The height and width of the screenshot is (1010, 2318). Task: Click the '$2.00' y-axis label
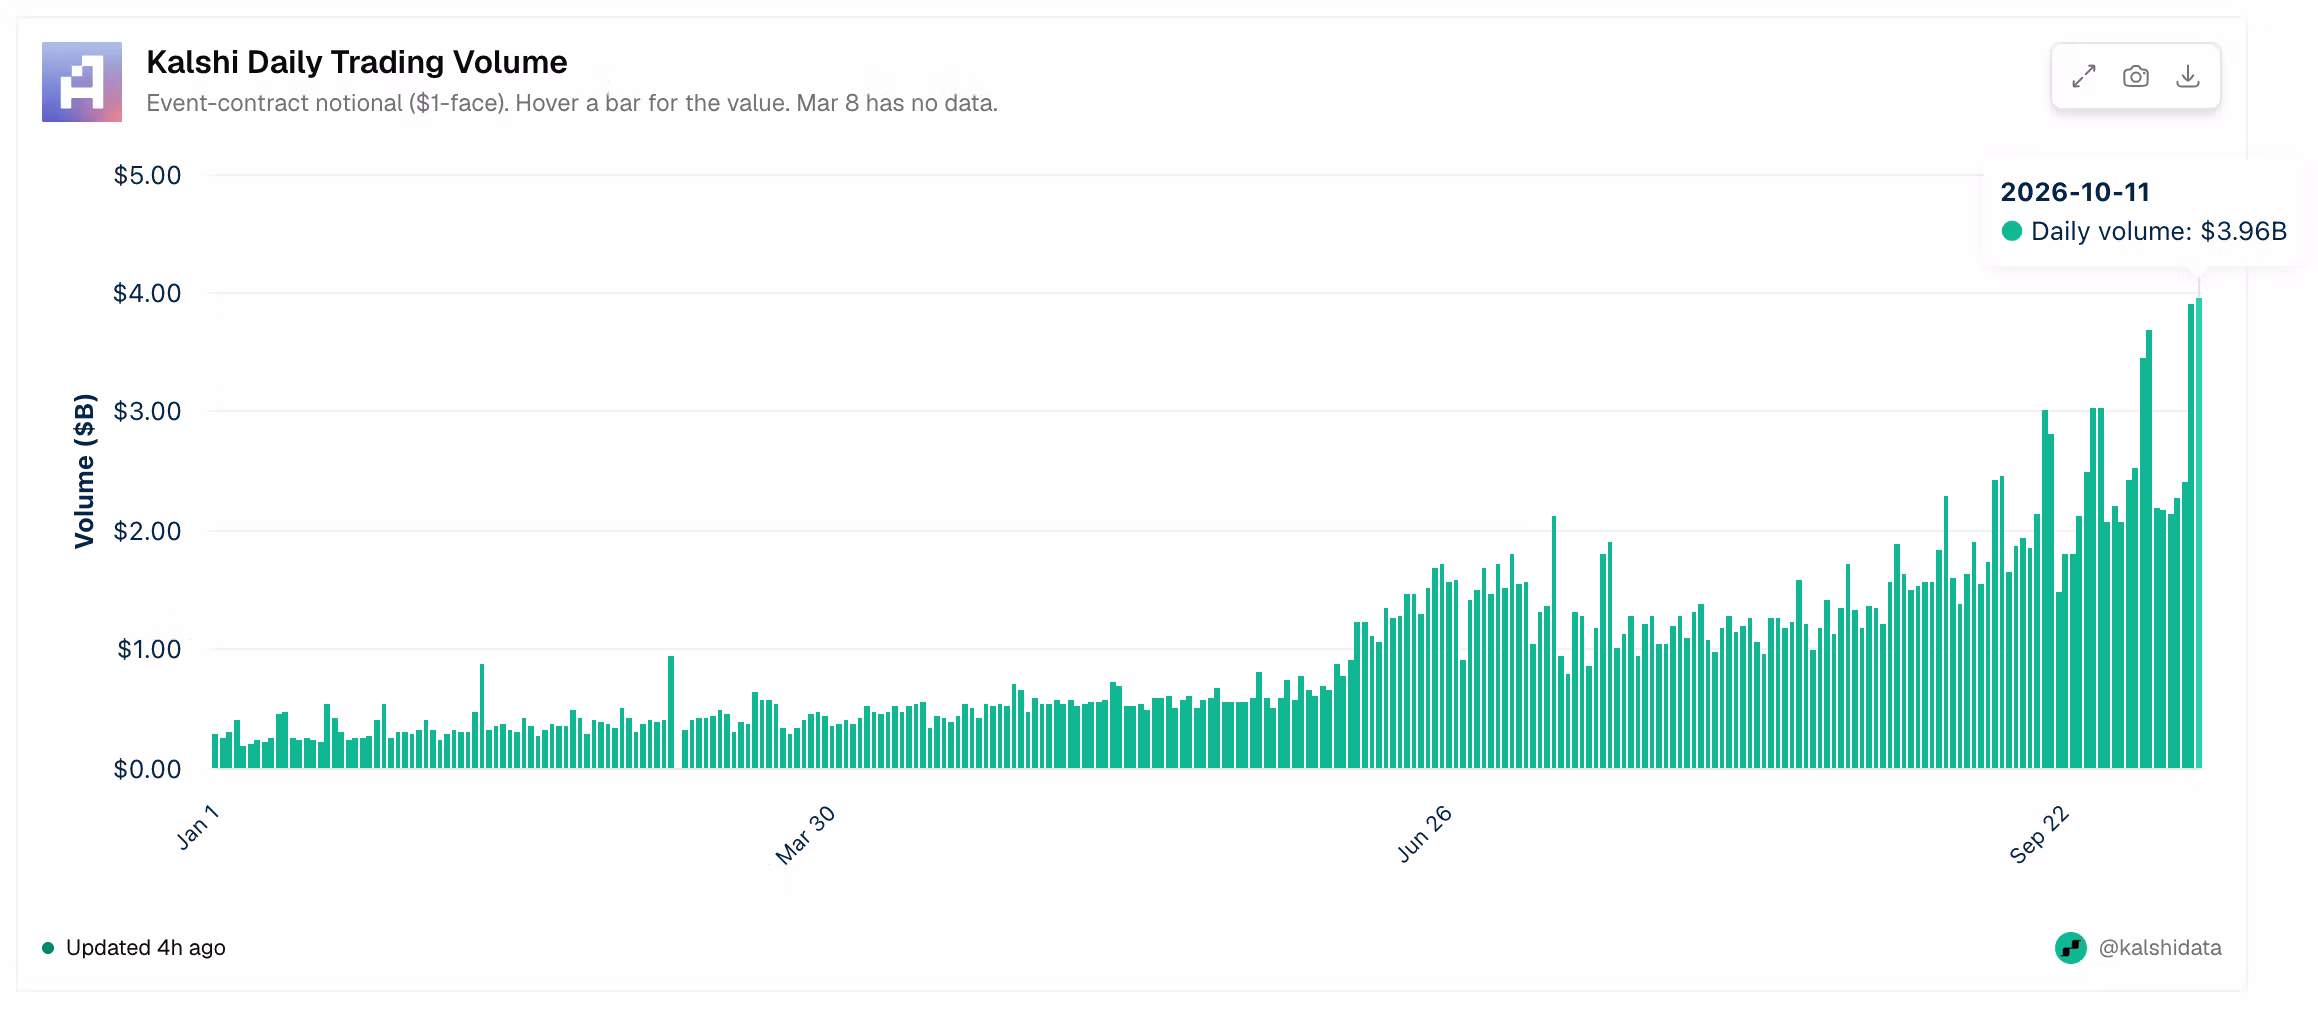click(147, 531)
